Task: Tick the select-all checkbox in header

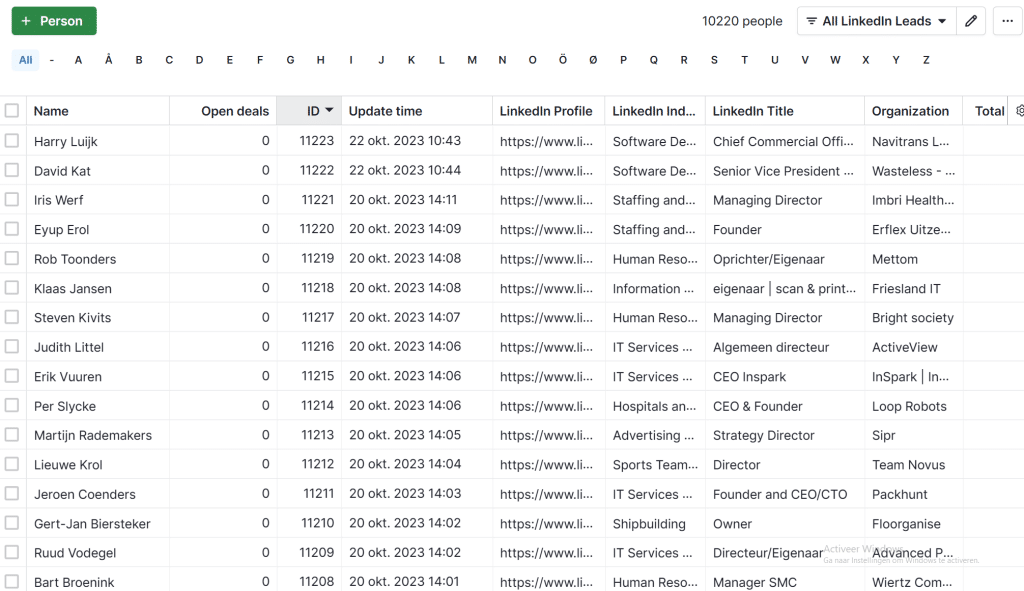Action: click(x=12, y=111)
